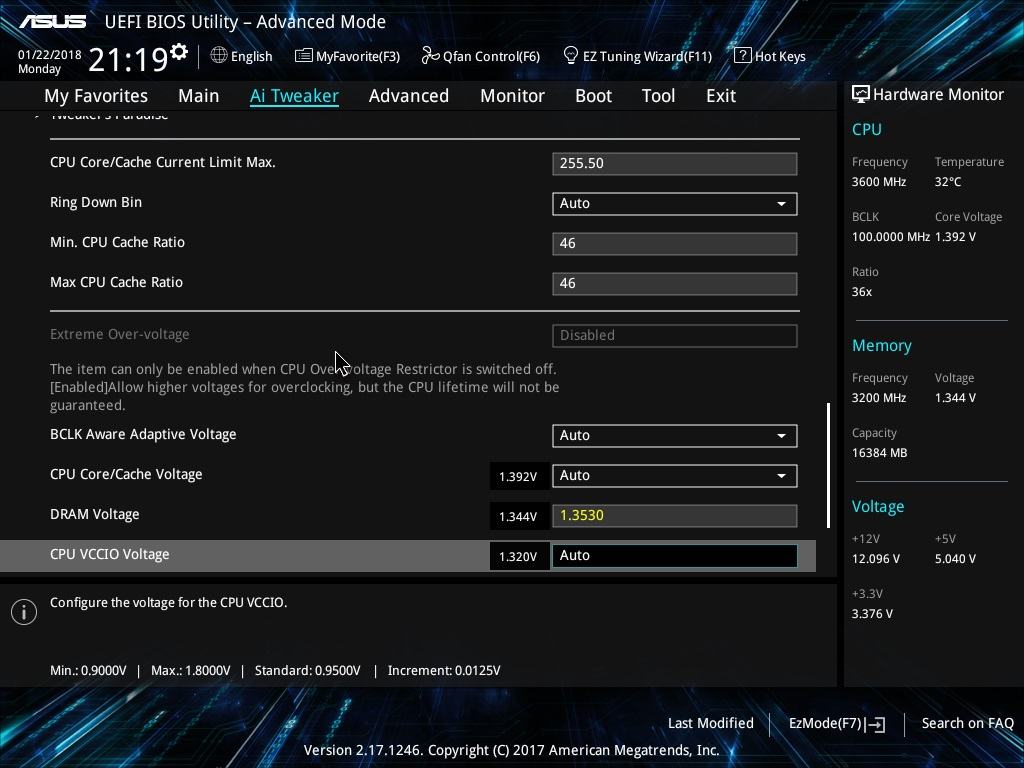This screenshot has height=768, width=1024.
Task: Click CPU heading in Hardware Monitor
Action: coord(867,130)
